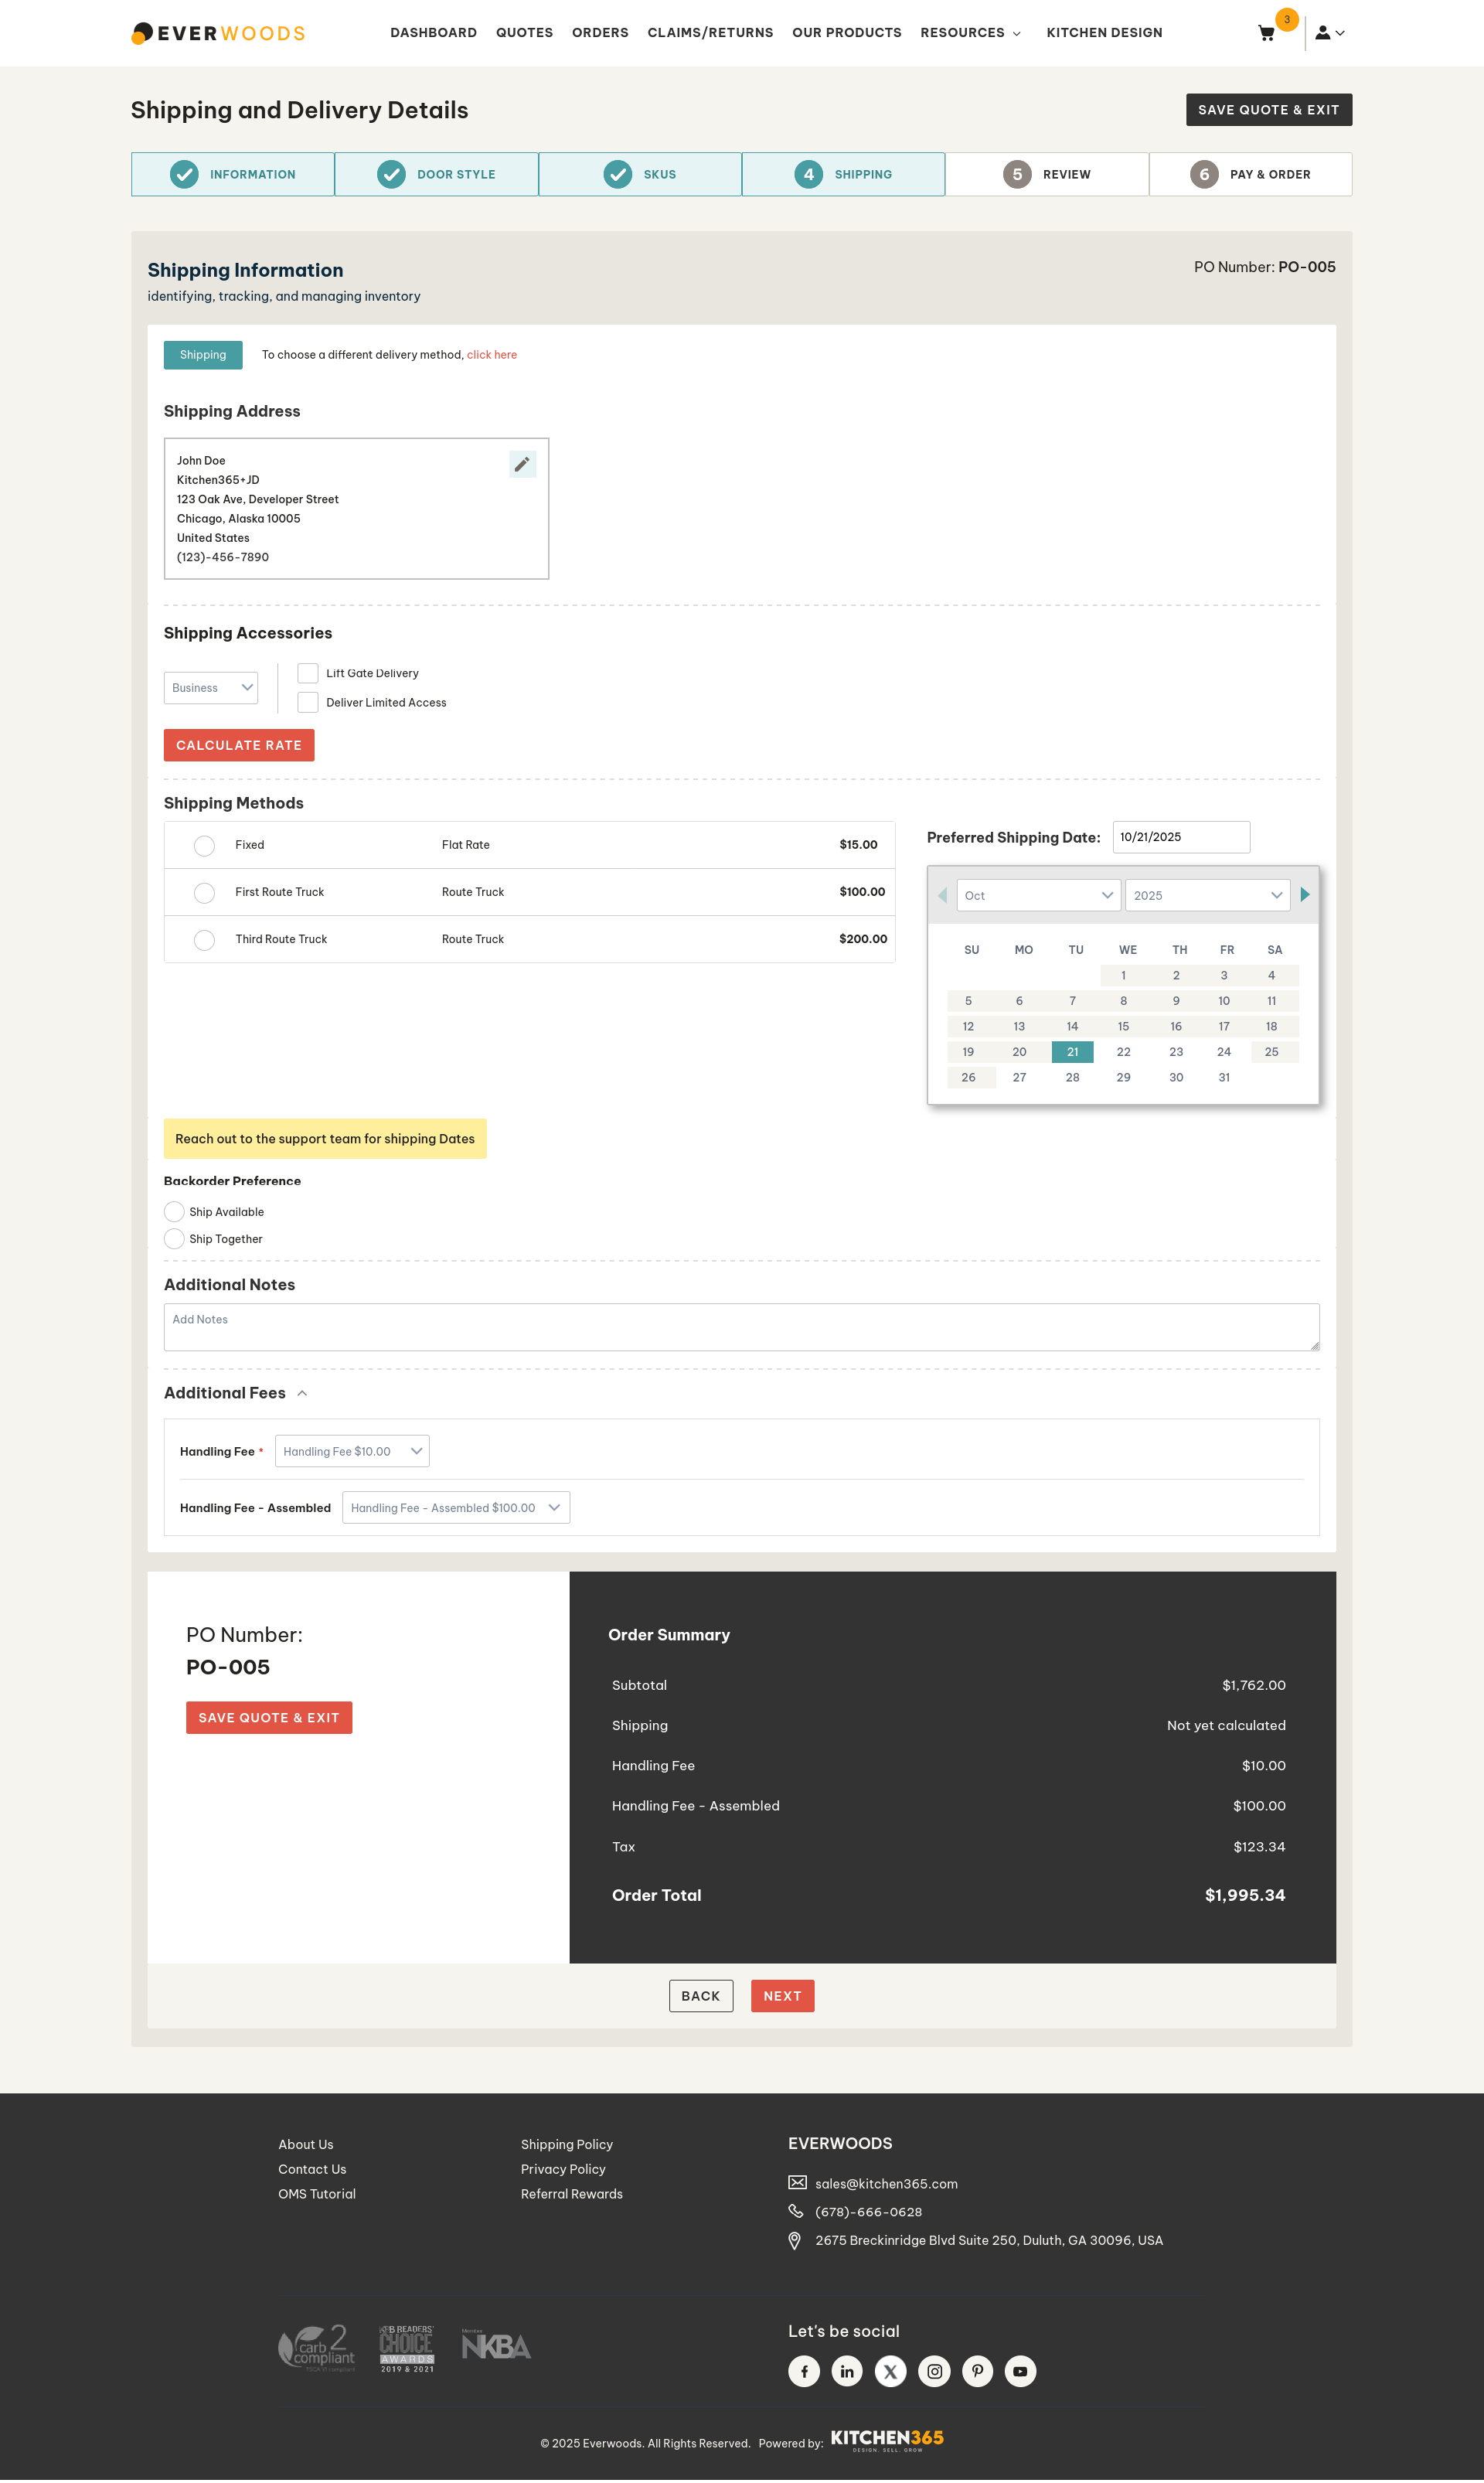Open the YouTube social icon
1484x2483 pixels.
[x=1020, y=2371]
